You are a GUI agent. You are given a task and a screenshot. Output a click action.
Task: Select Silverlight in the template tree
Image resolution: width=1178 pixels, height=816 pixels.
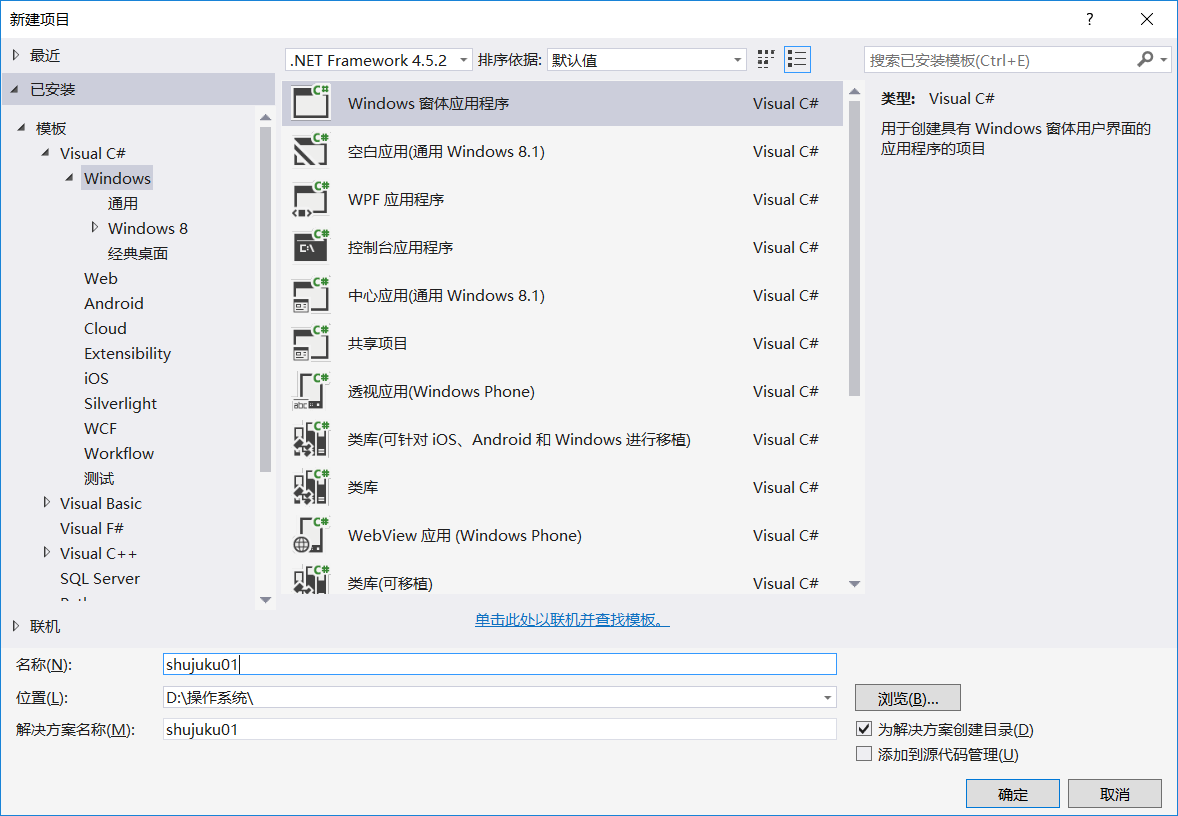tap(120, 403)
